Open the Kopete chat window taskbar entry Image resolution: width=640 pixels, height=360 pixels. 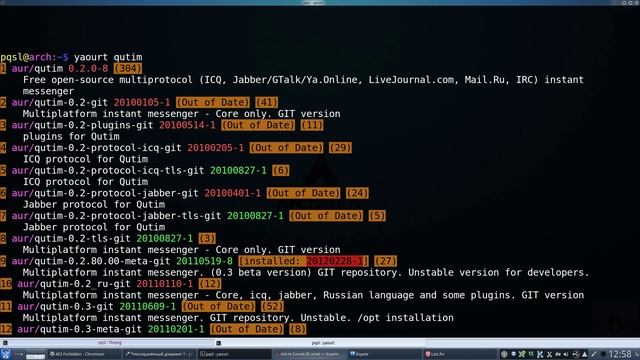pyautogui.click(x=309, y=354)
